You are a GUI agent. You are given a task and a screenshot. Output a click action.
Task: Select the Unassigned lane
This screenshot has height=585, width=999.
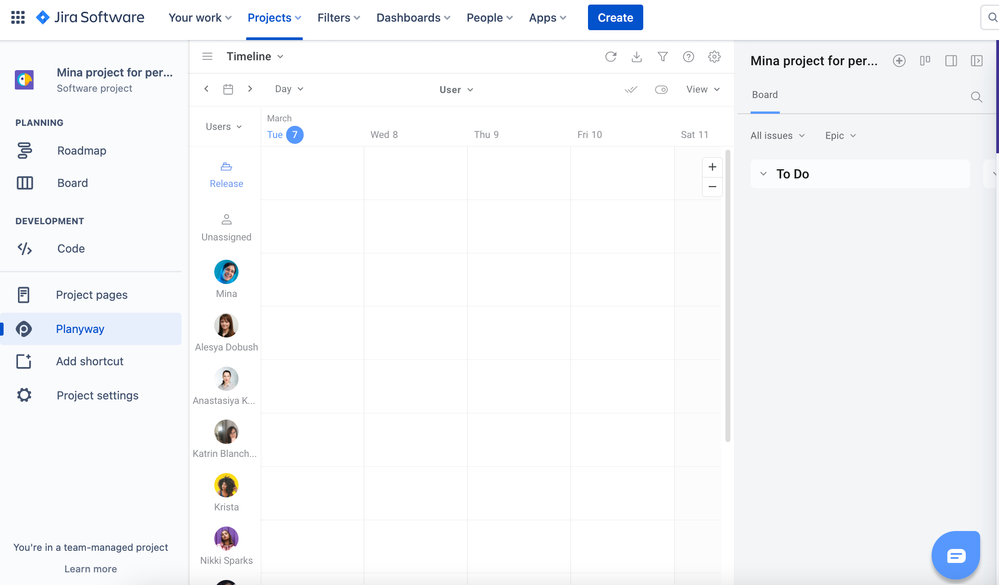[x=226, y=228]
